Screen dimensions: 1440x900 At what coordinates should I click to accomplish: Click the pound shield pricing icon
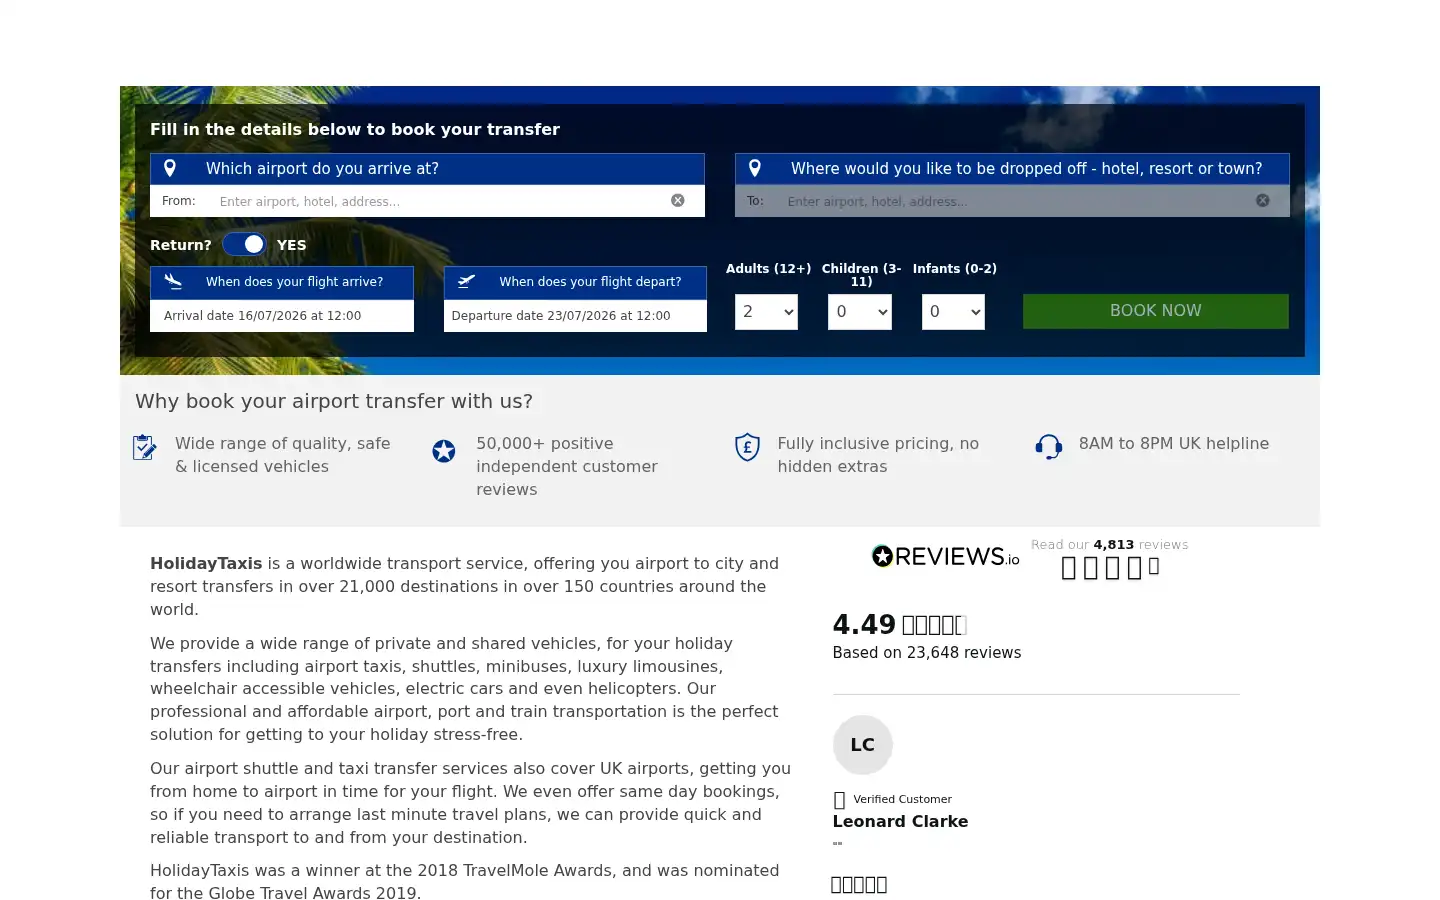(x=747, y=447)
